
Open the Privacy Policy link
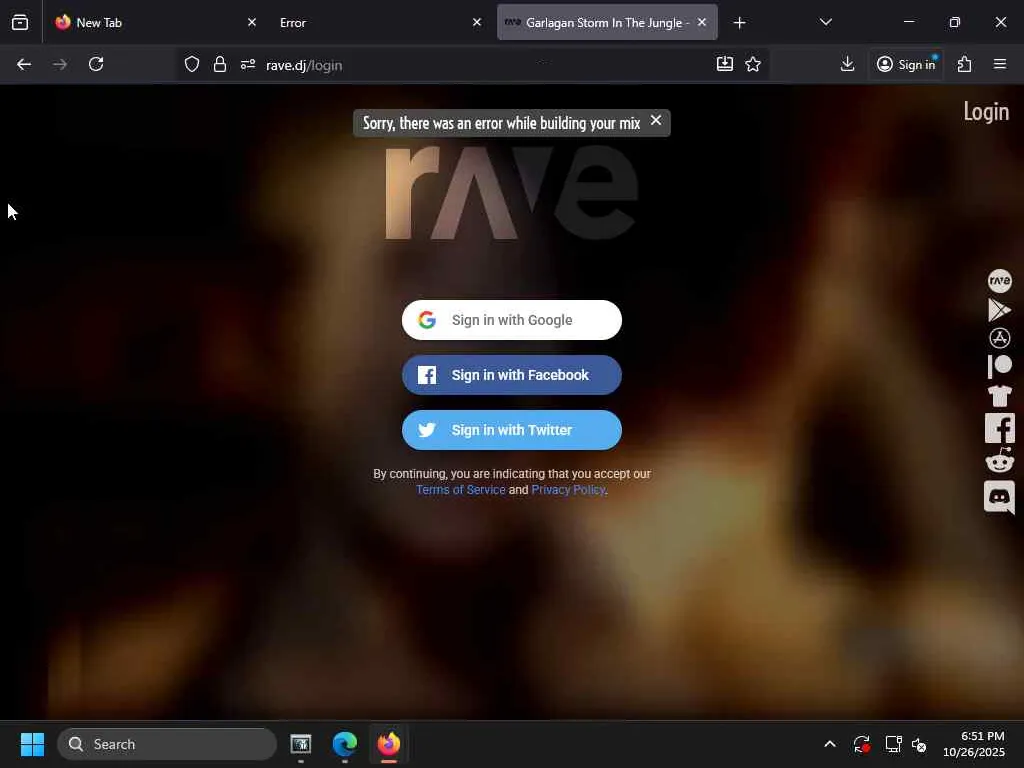(568, 490)
